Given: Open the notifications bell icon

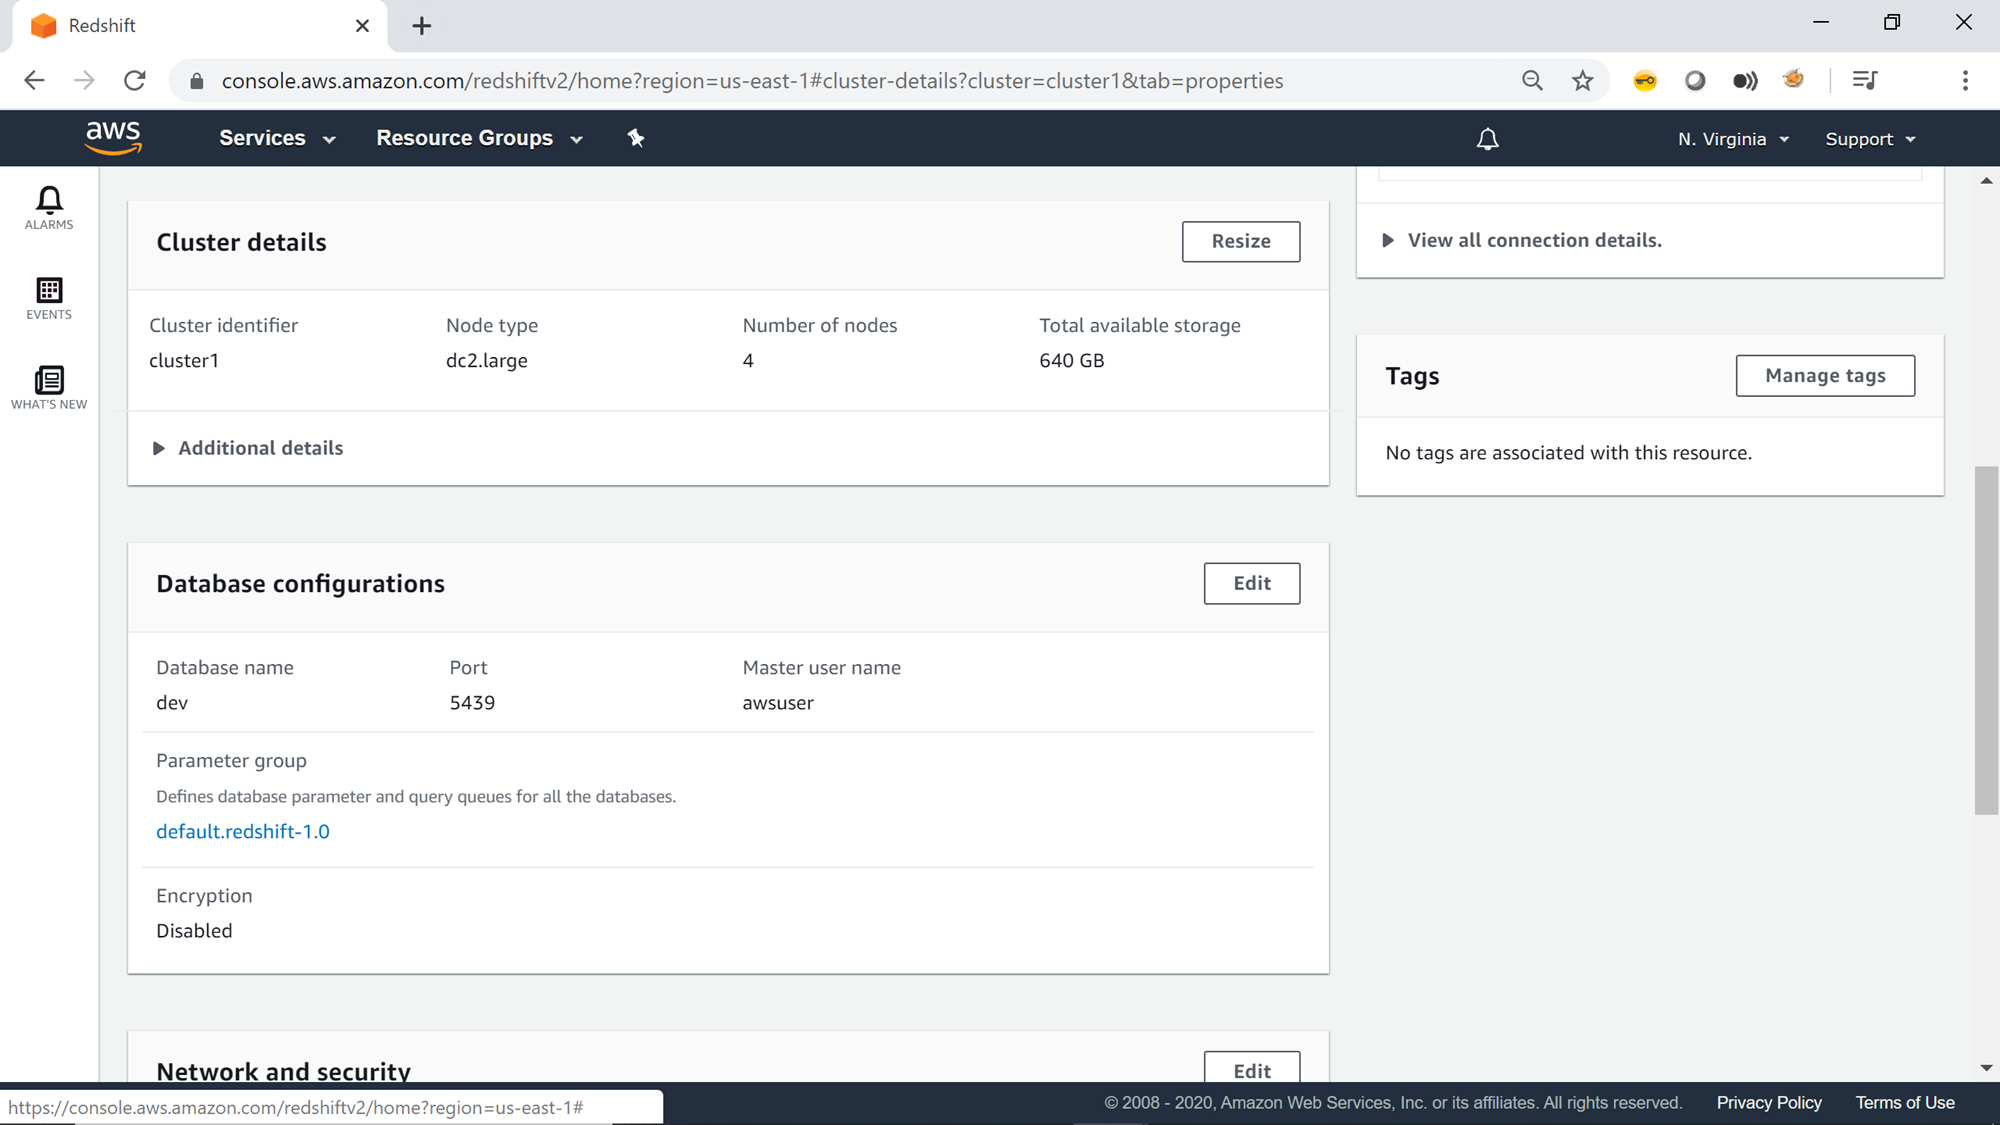Looking at the screenshot, I should tap(1487, 139).
